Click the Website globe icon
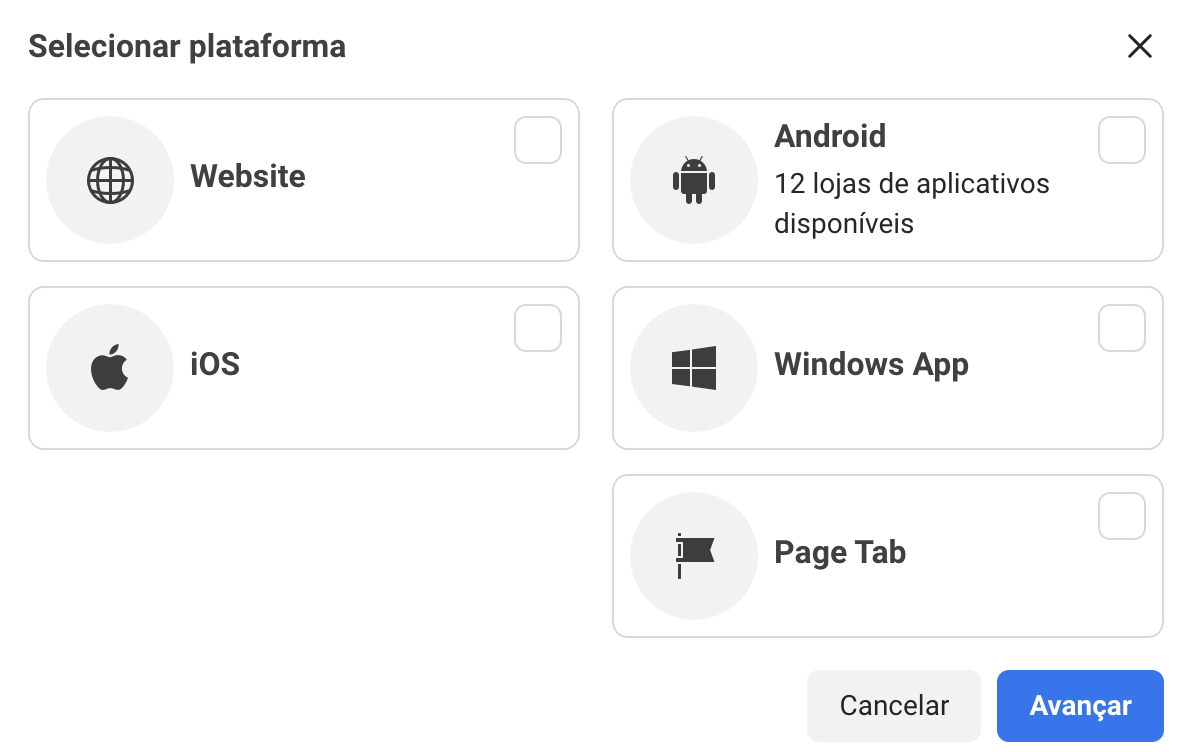The height and width of the screenshot is (752, 1190). (x=110, y=181)
